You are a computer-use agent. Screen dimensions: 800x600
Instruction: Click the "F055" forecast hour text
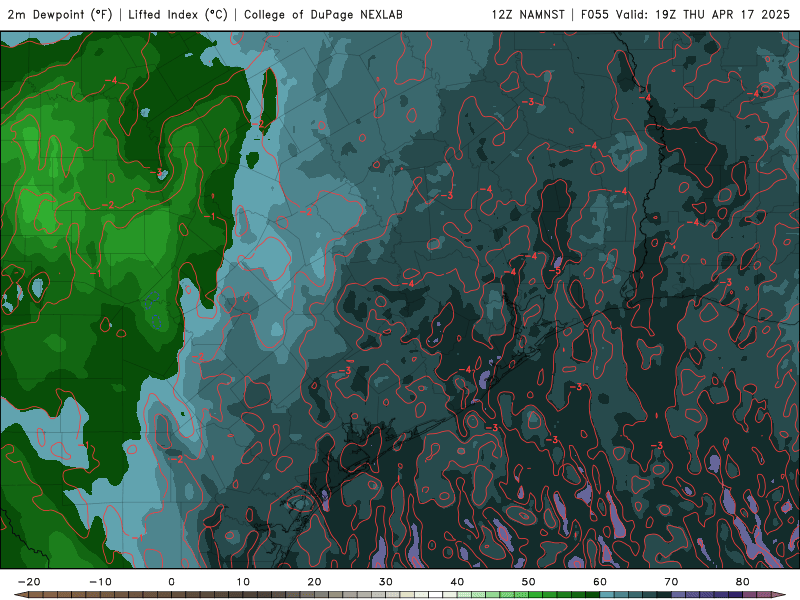(x=595, y=15)
